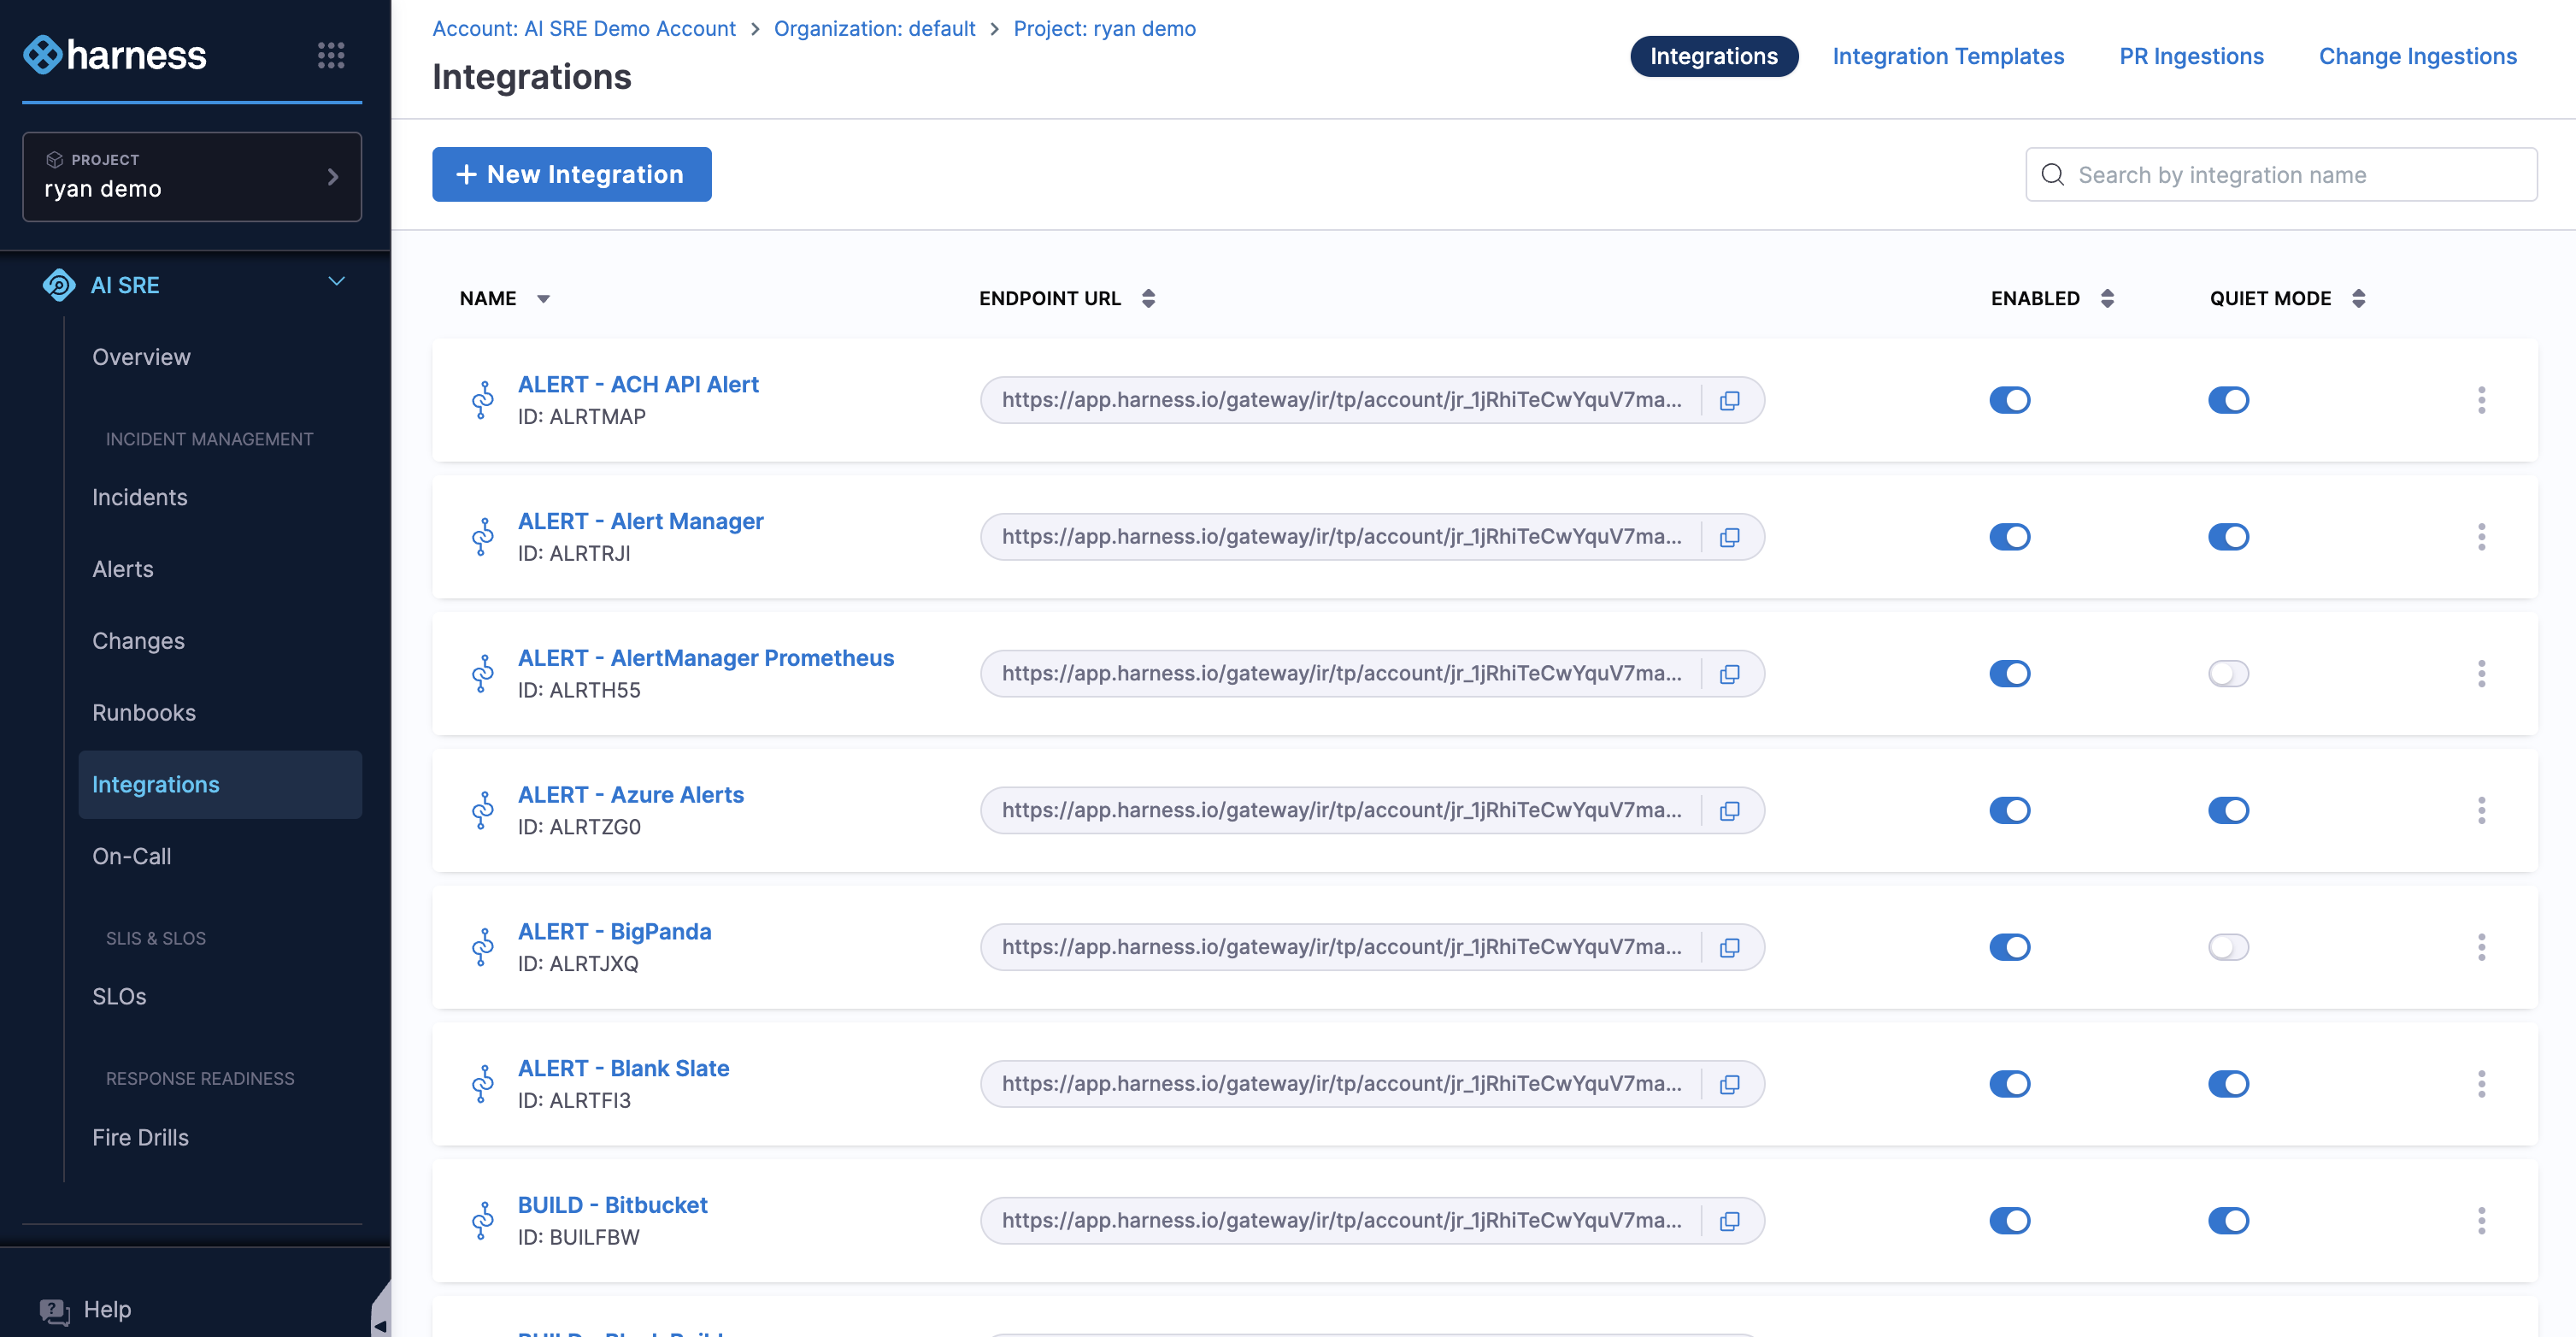Go to Organization: default breadcrumb
2576x1337 pixels.
click(x=874, y=28)
